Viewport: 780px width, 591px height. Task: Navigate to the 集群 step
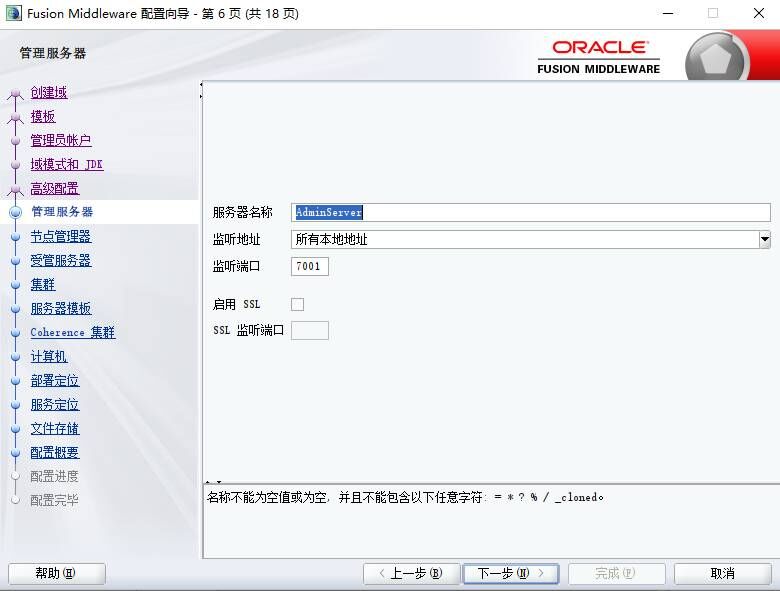(x=43, y=285)
